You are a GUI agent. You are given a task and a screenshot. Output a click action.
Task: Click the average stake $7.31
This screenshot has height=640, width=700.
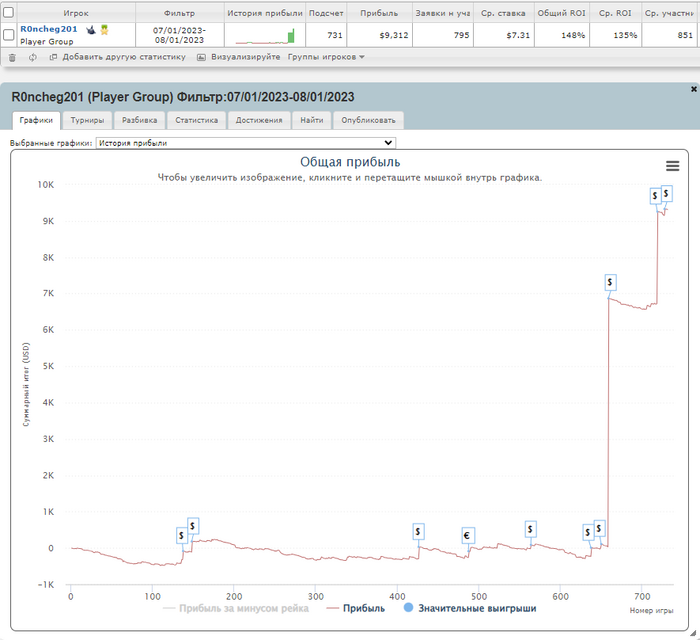[518, 35]
